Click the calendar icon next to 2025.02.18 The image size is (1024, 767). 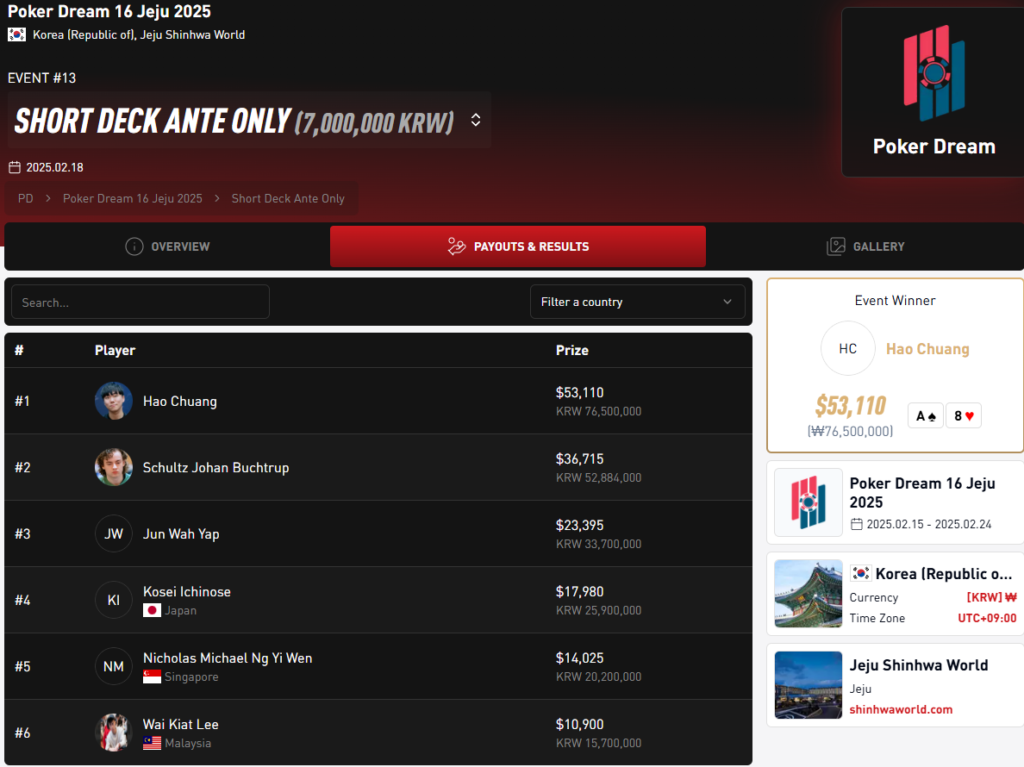14,167
